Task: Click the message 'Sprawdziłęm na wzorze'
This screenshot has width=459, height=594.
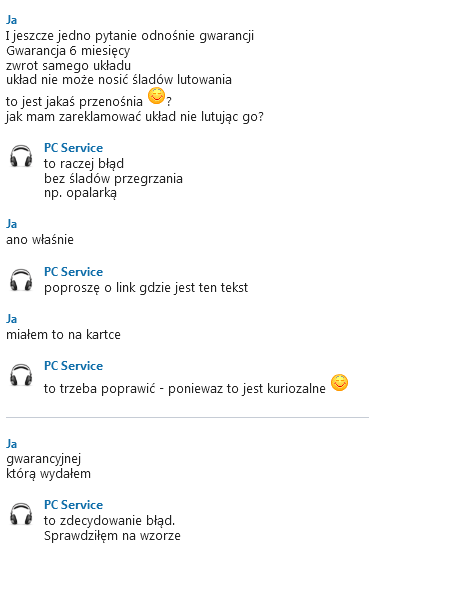Action: [x=112, y=536]
